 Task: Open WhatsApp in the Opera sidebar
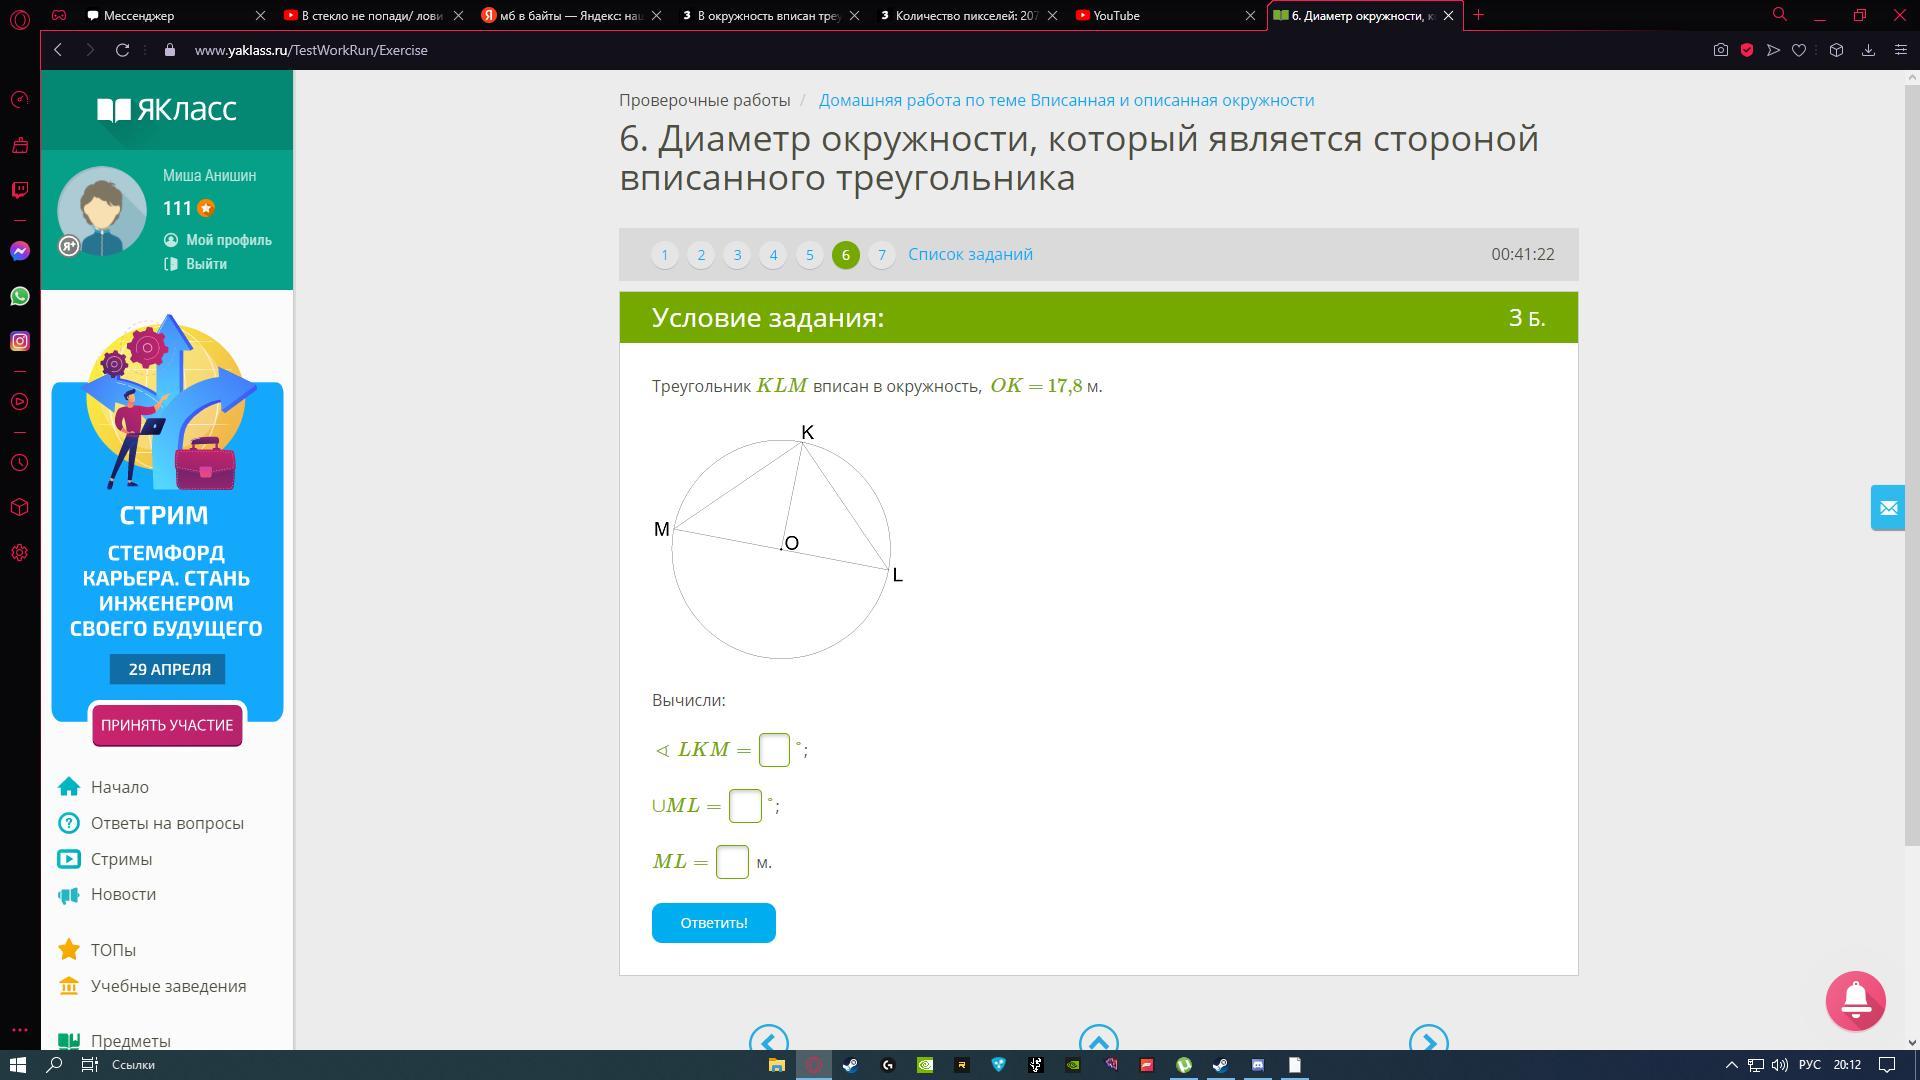click(20, 296)
